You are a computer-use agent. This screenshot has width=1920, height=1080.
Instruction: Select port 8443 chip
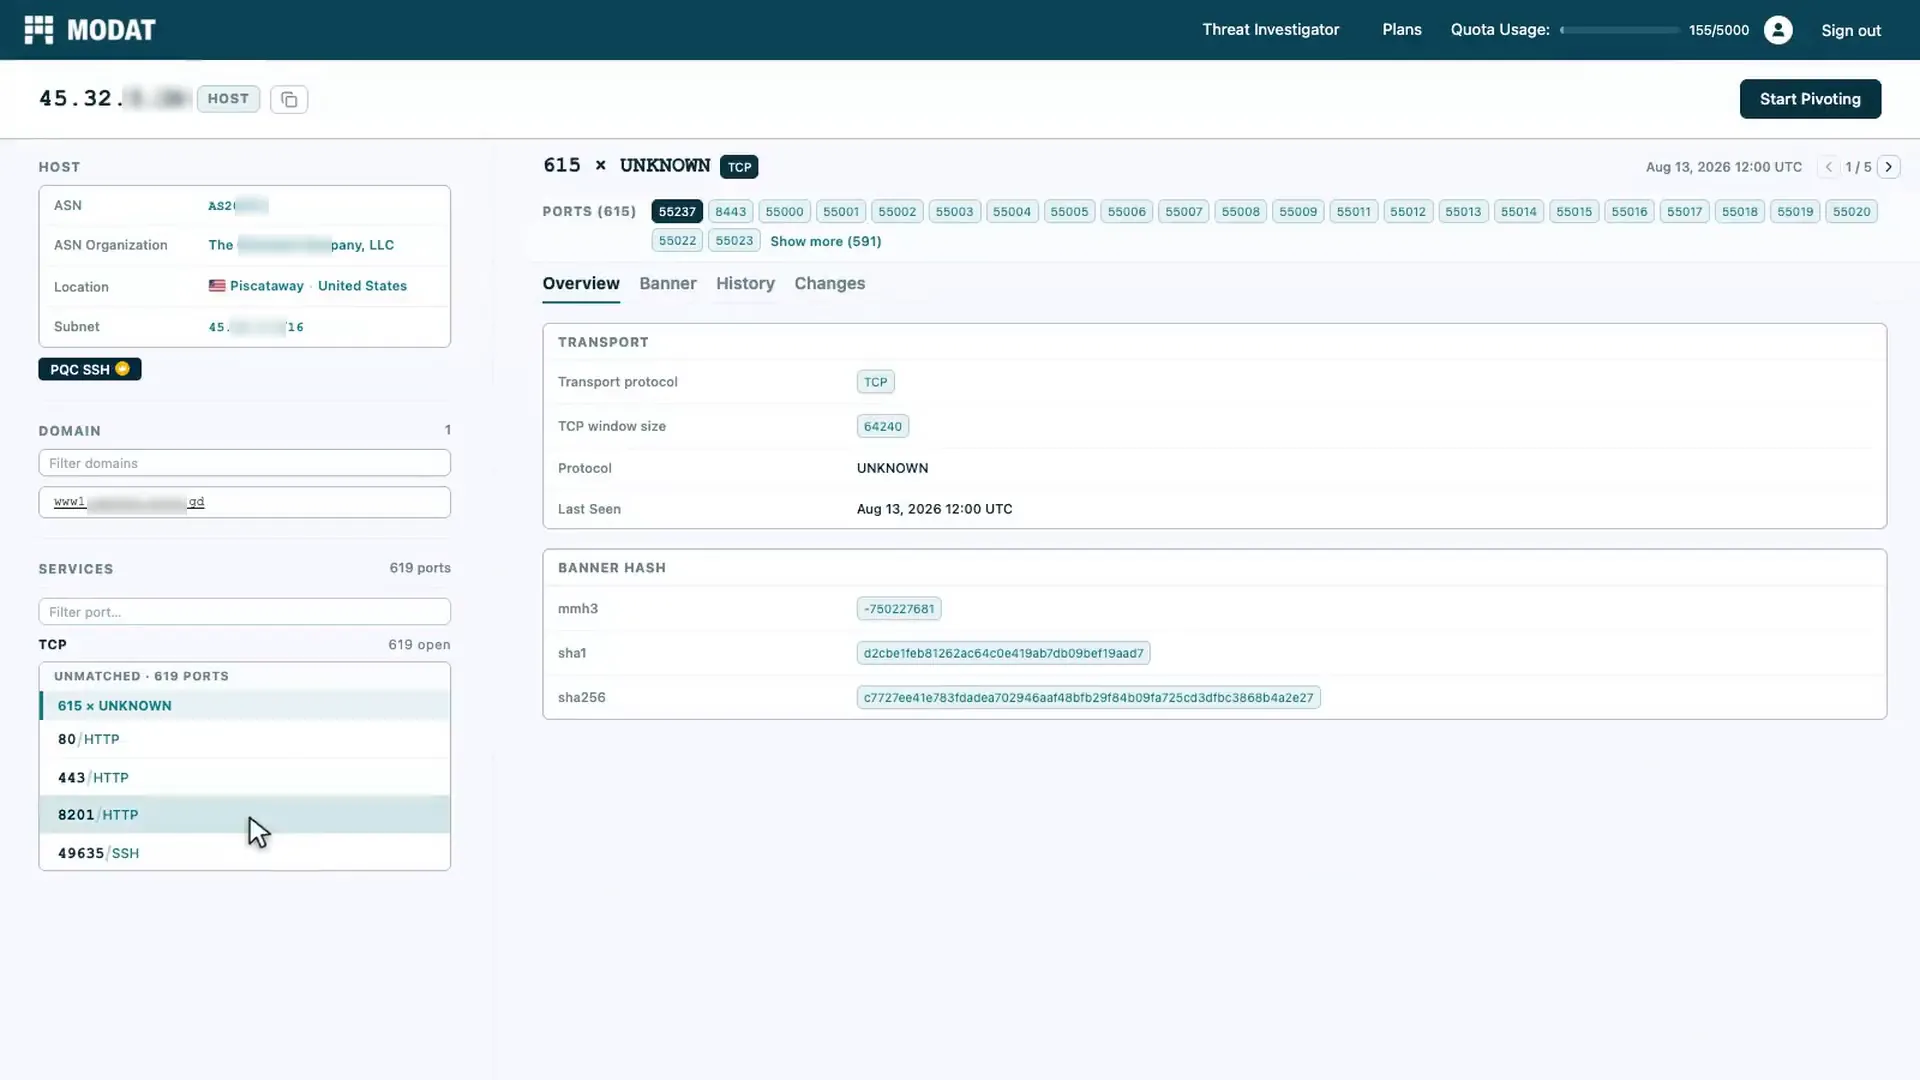731,211
